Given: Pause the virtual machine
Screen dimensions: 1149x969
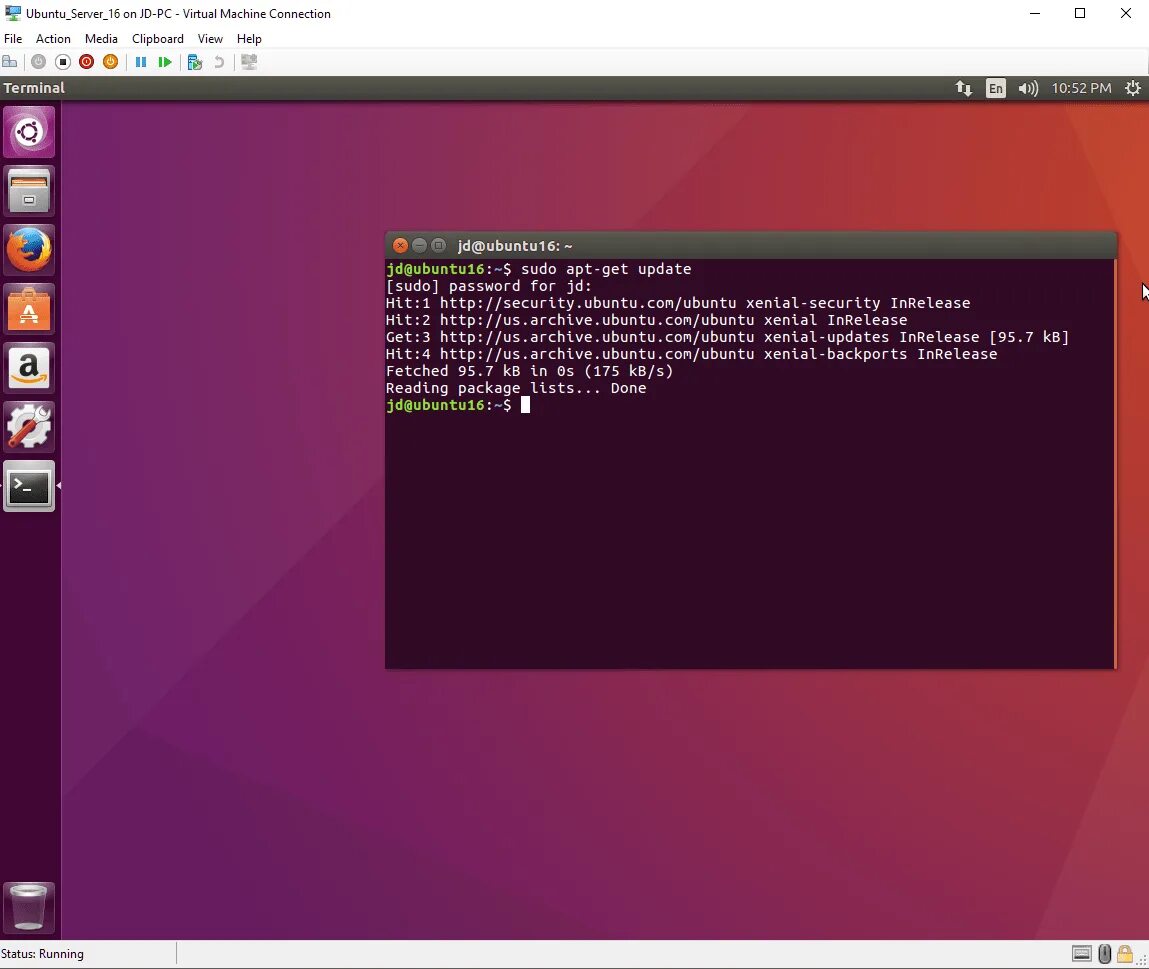Looking at the screenshot, I should (x=141, y=62).
